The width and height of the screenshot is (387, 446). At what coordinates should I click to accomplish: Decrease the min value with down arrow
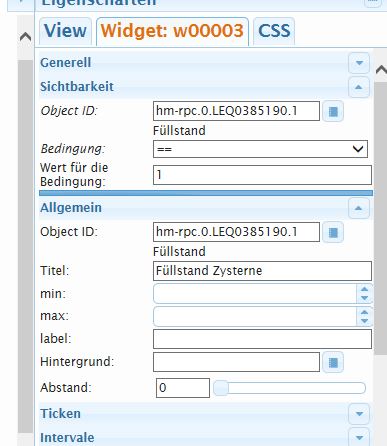(364, 298)
